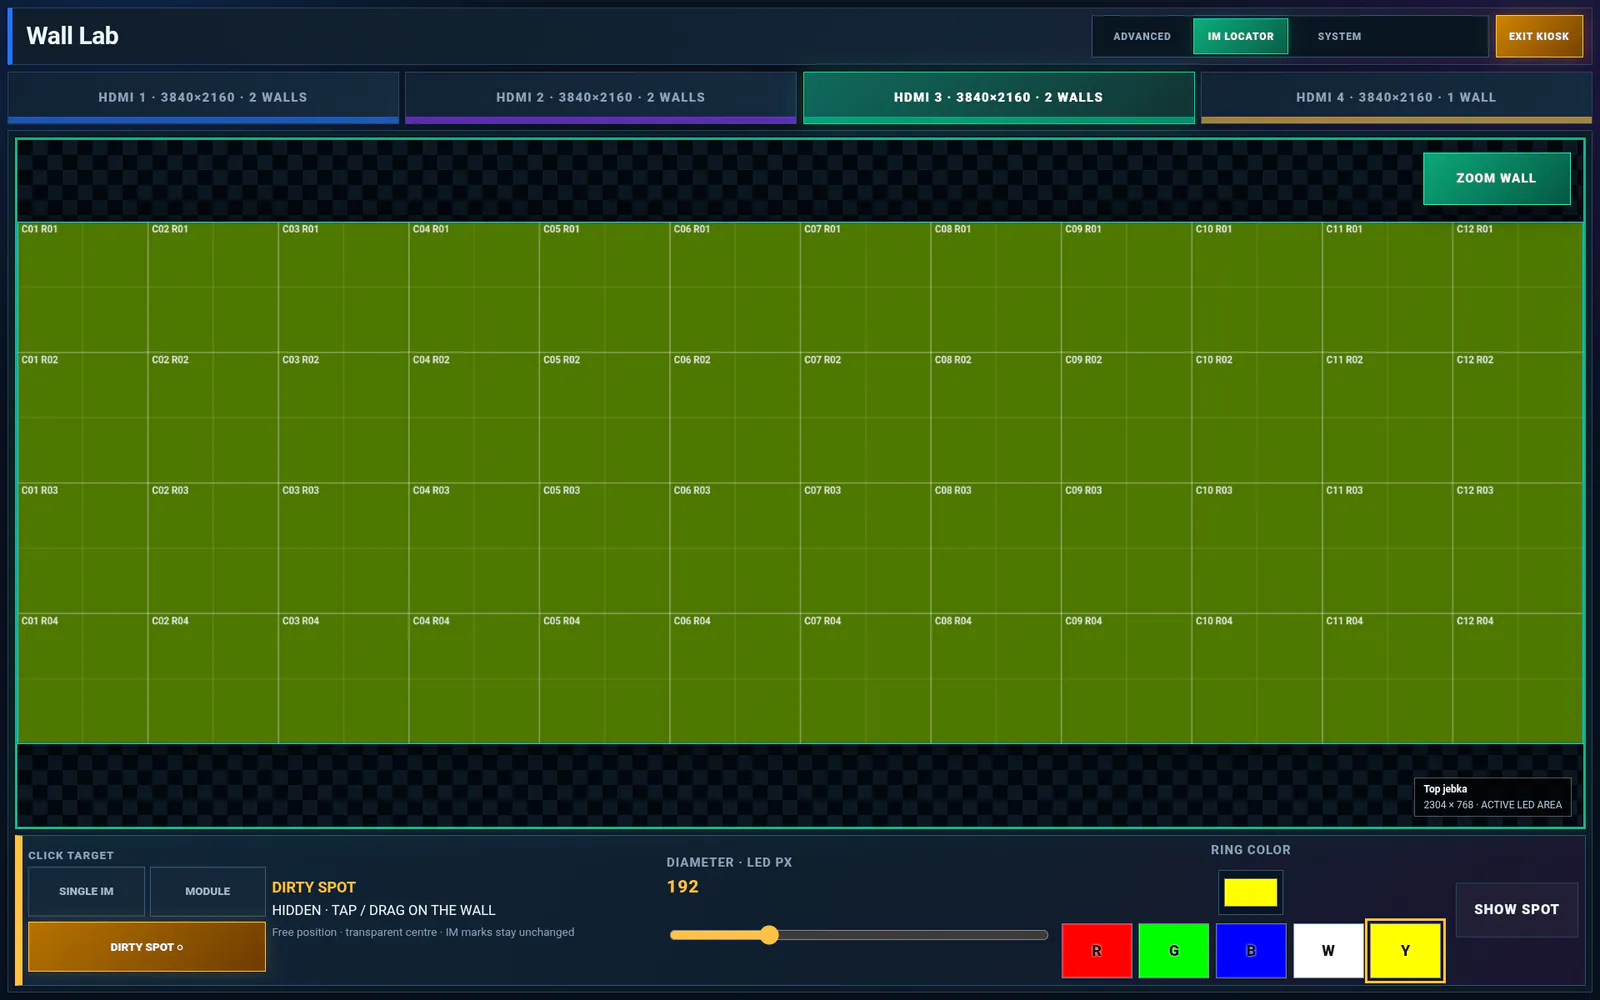Click the Top jebka wall info label
This screenshot has height=1000, width=1600.
(1492, 797)
